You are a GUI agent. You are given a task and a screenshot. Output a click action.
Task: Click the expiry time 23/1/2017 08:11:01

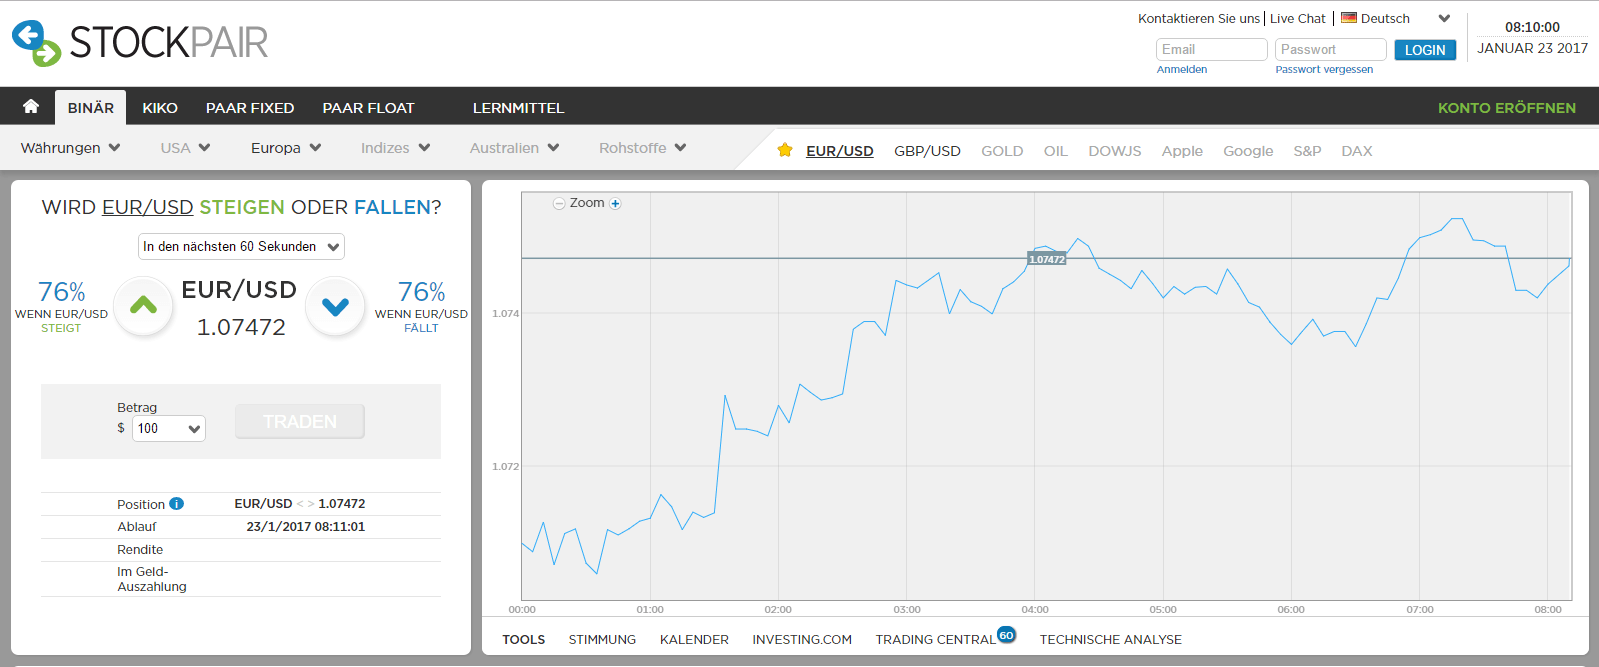(306, 527)
